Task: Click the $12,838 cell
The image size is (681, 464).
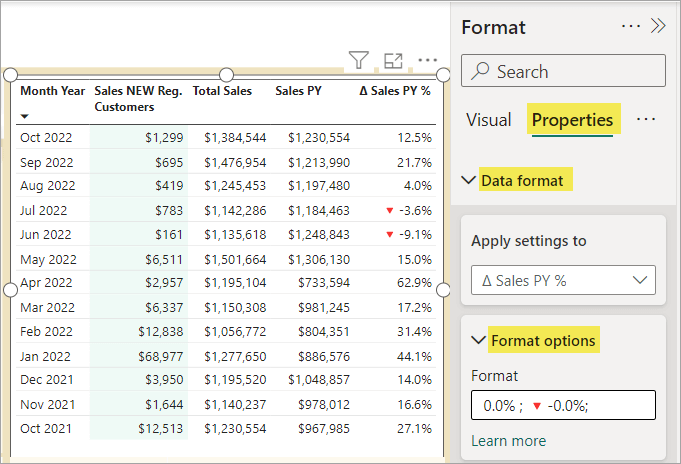Action: (x=161, y=331)
